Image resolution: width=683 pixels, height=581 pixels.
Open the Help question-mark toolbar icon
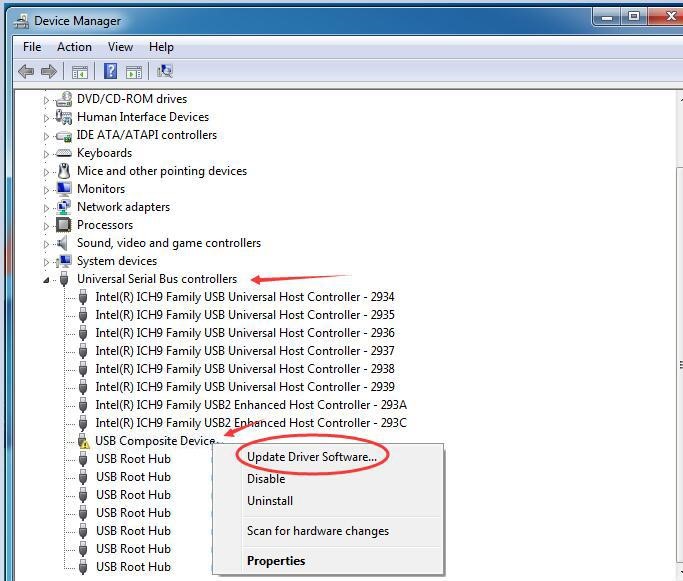coord(110,71)
